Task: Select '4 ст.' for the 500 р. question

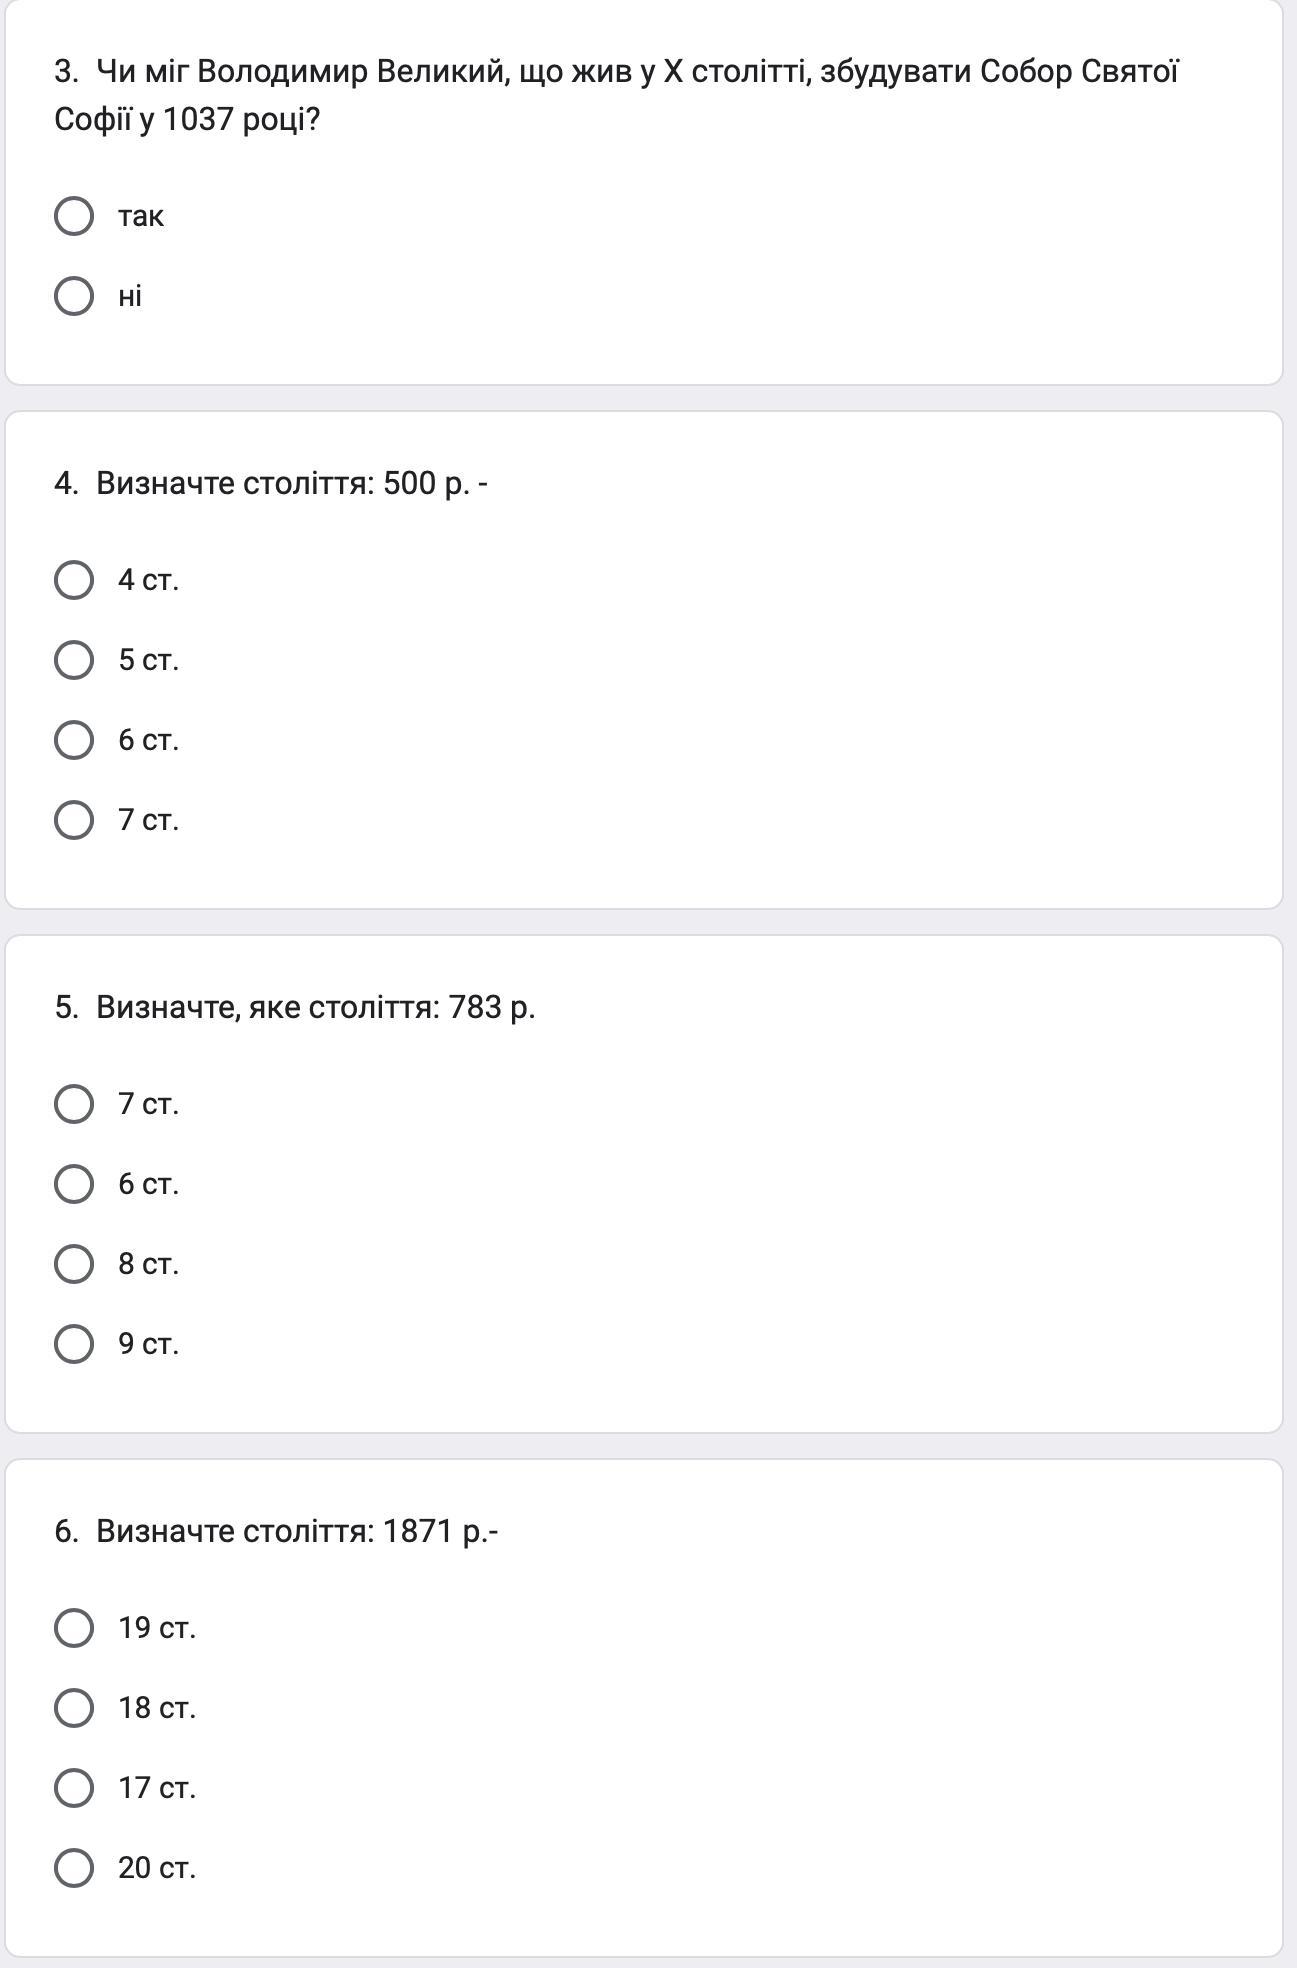Action: pyautogui.click(x=74, y=580)
